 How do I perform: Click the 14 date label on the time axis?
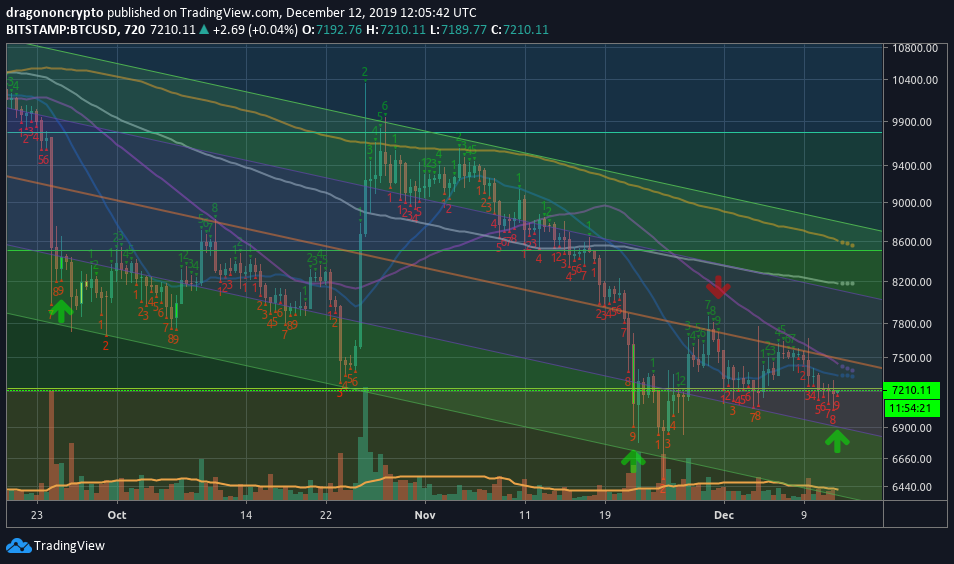click(245, 515)
